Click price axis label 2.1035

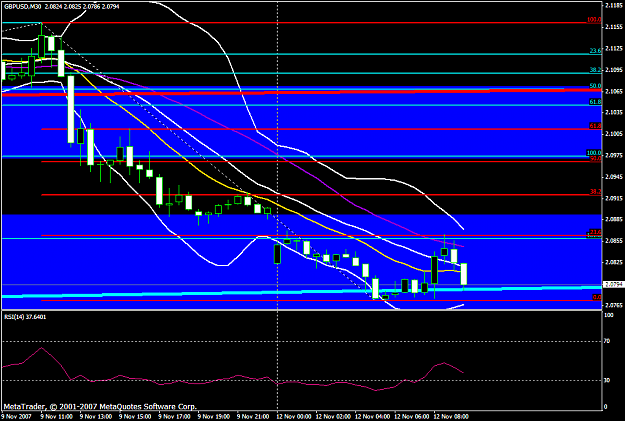[614, 112]
